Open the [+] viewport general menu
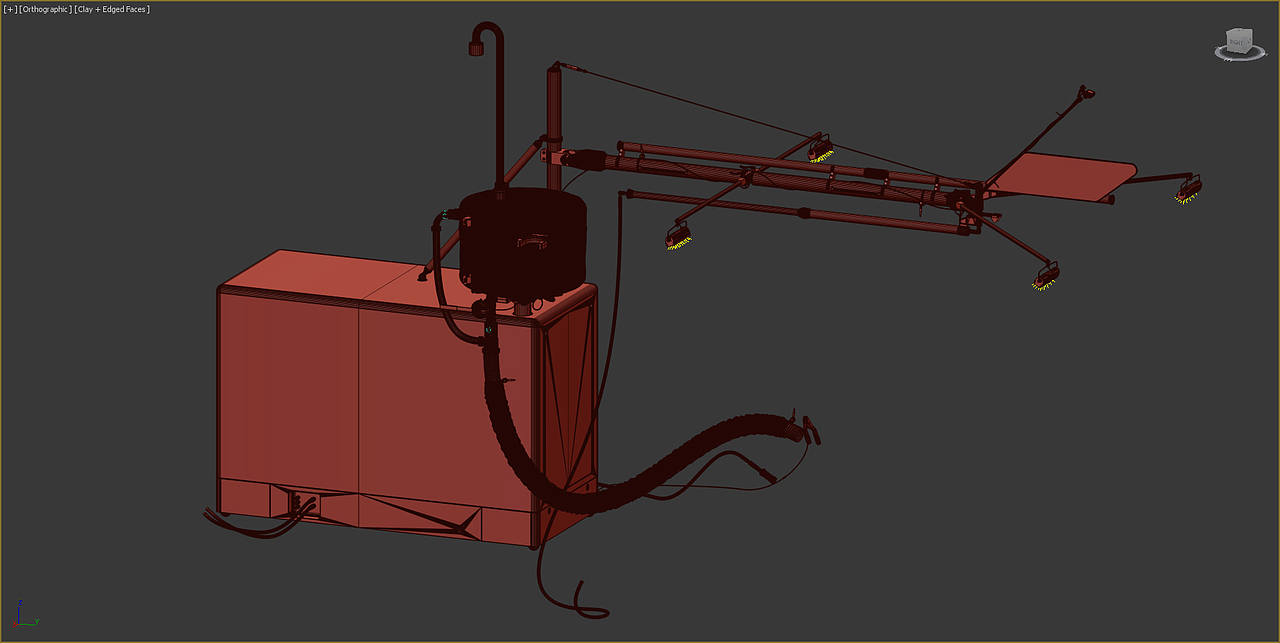Screen dimensions: 1280x643 (x=10, y=9)
